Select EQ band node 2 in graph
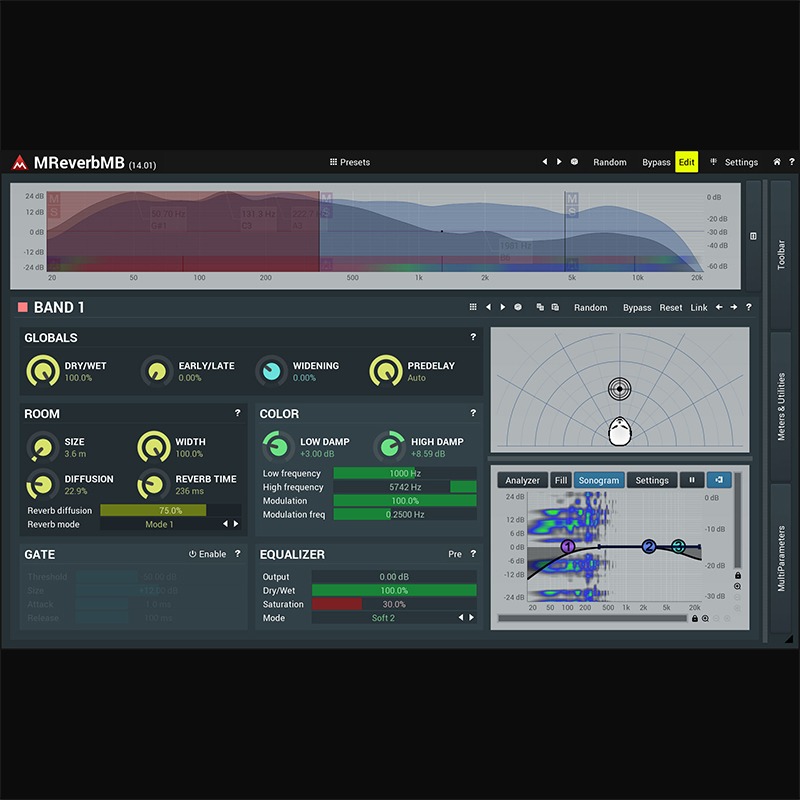The image size is (800, 800). [x=648, y=546]
